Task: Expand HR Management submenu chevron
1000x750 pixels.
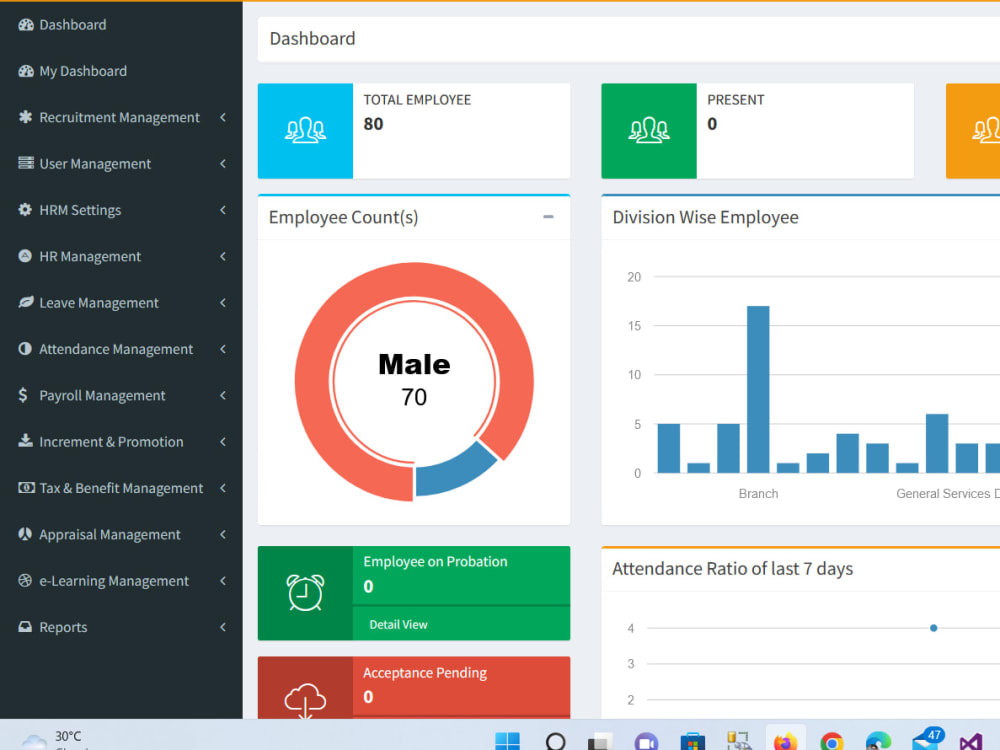Action: point(223,256)
